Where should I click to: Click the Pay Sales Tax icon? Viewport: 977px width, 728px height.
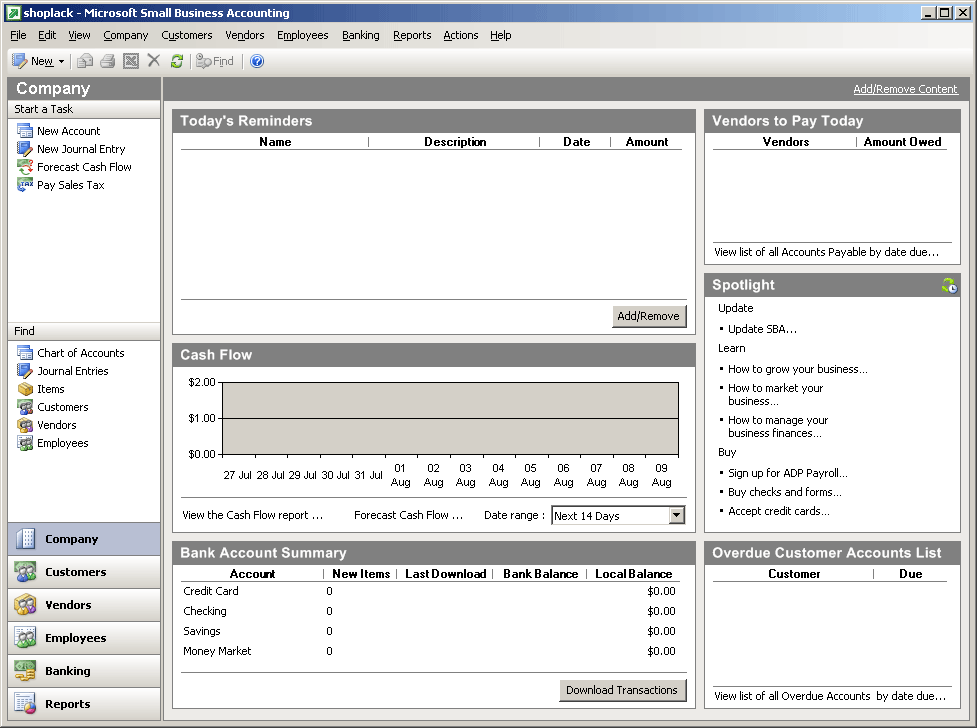click(25, 185)
